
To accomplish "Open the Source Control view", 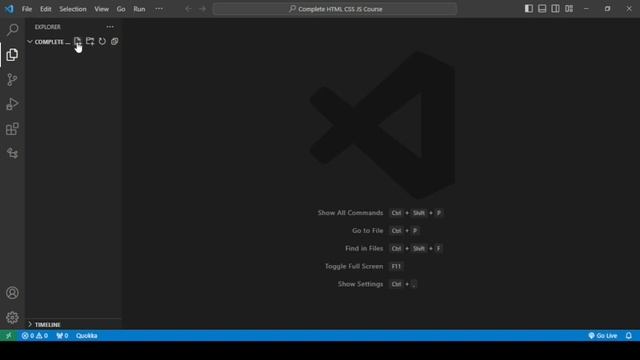I will tap(12, 80).
